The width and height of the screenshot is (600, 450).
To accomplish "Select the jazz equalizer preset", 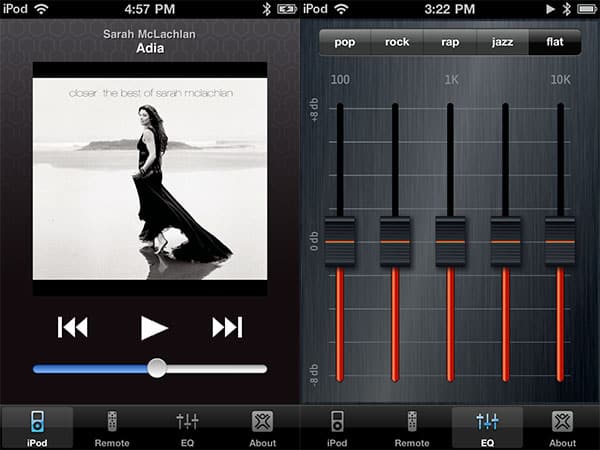I will click(x=502, y=42).
